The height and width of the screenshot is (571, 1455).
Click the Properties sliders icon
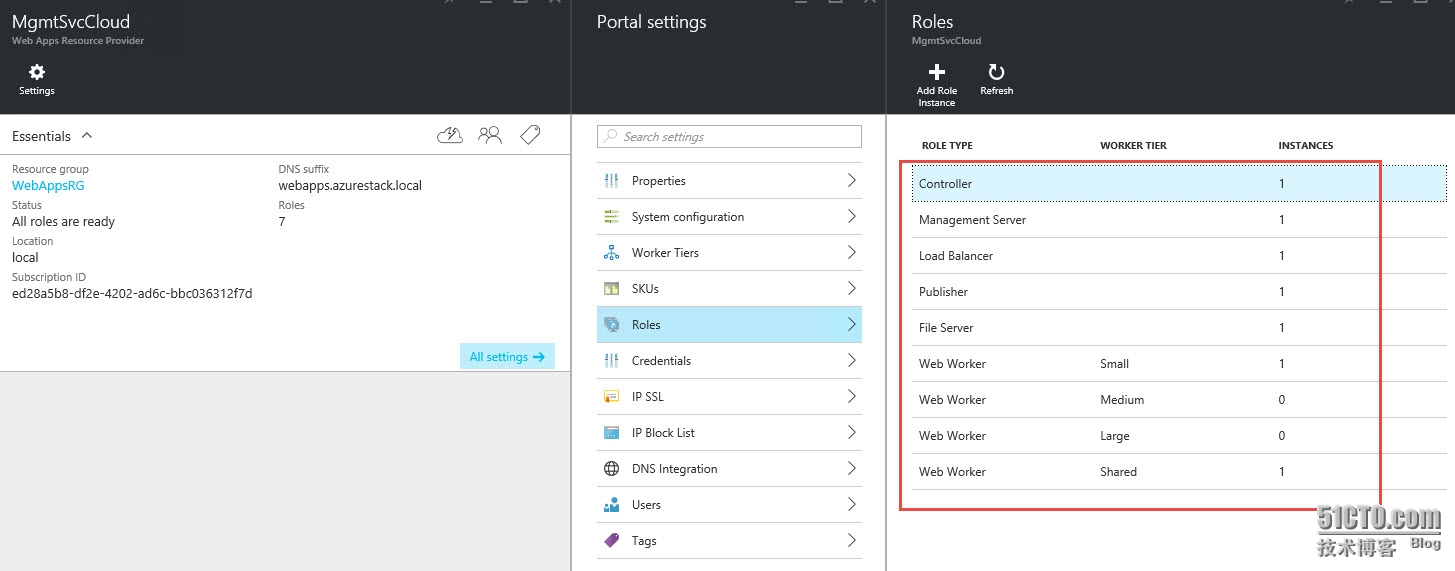(612, 181)
